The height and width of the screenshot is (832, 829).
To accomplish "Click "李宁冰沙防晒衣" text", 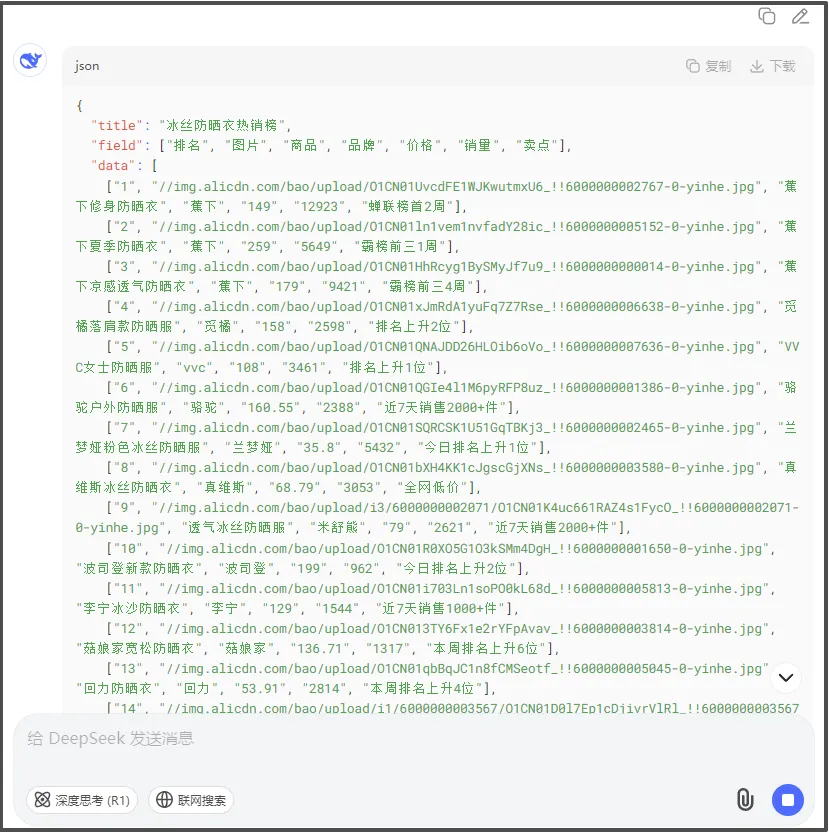I will point(132,608).
